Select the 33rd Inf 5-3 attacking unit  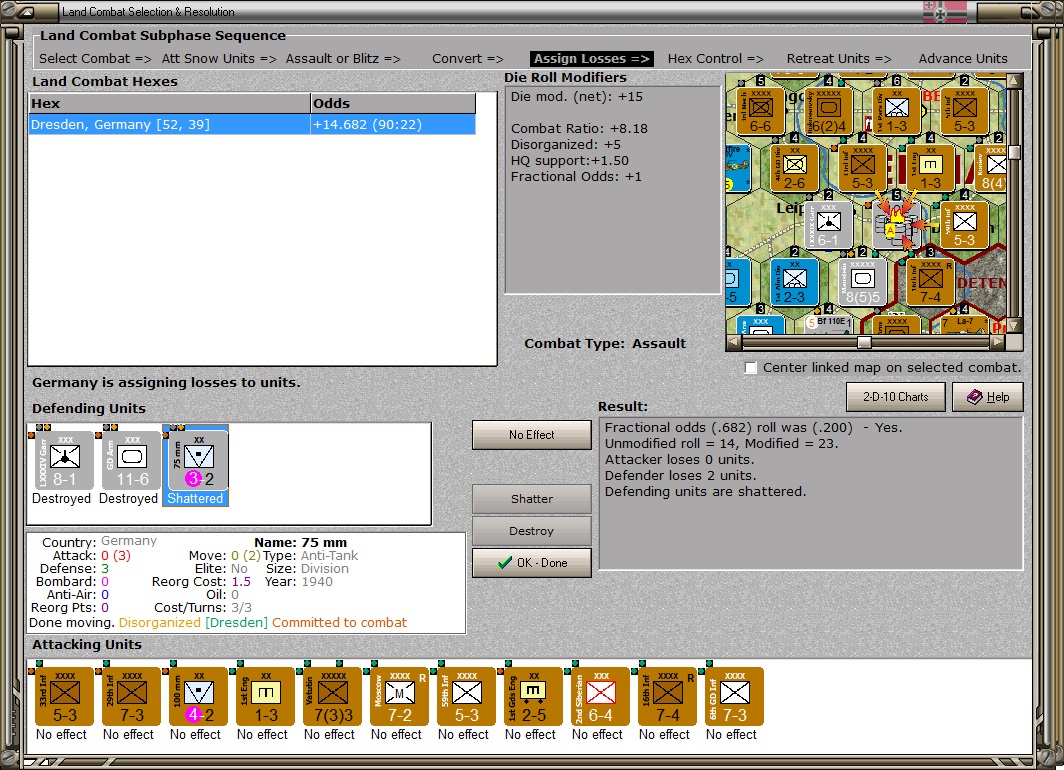pos(64,697)
